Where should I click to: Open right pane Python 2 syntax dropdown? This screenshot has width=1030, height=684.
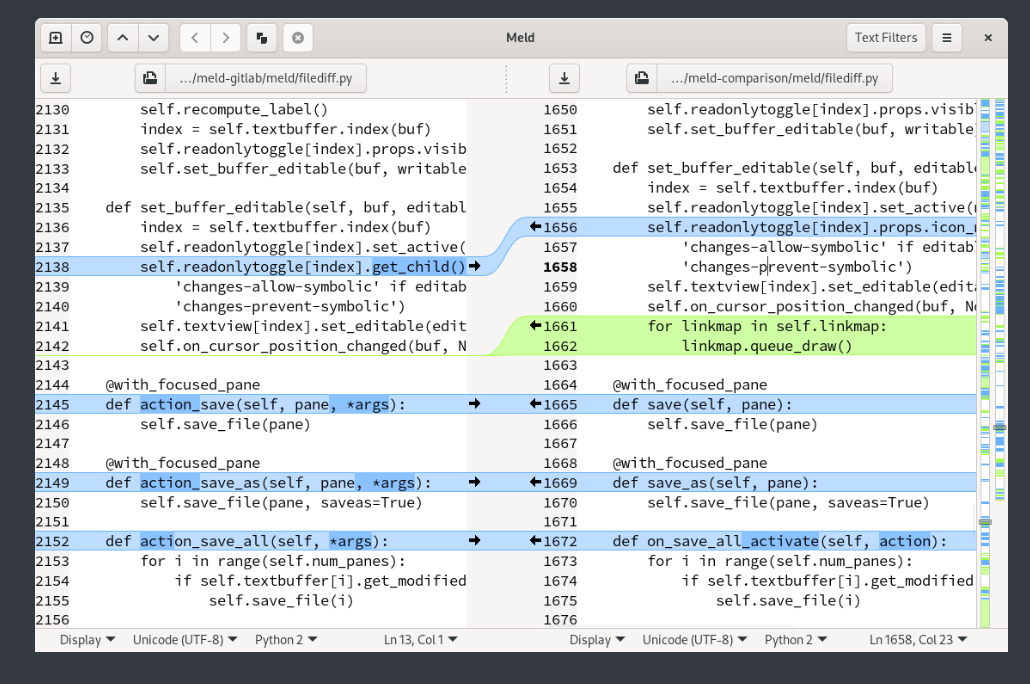point(795,639)
